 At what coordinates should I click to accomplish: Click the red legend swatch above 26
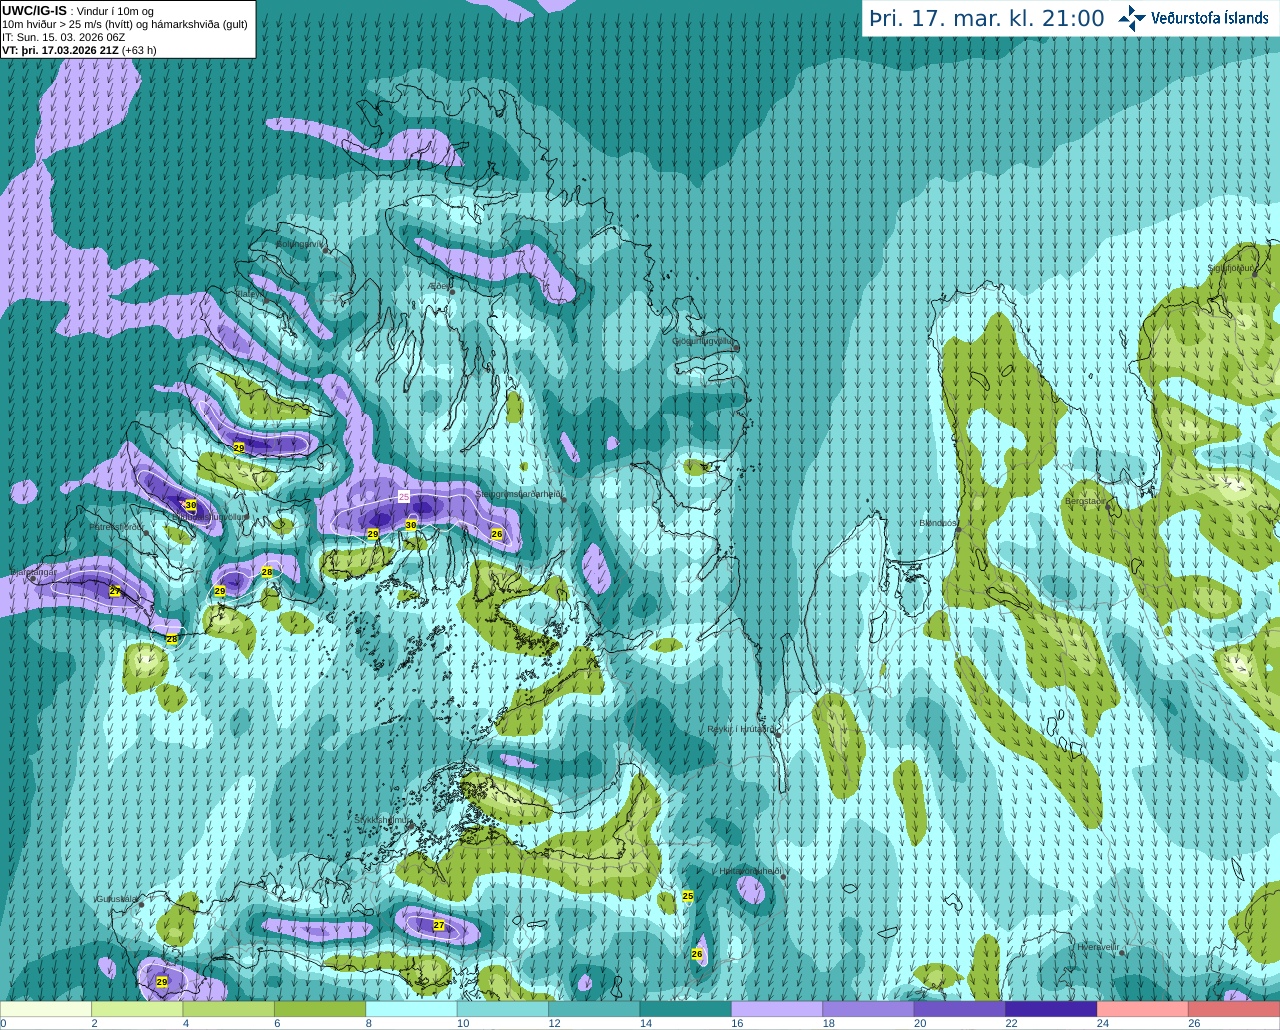(x=1234, y=1009)
